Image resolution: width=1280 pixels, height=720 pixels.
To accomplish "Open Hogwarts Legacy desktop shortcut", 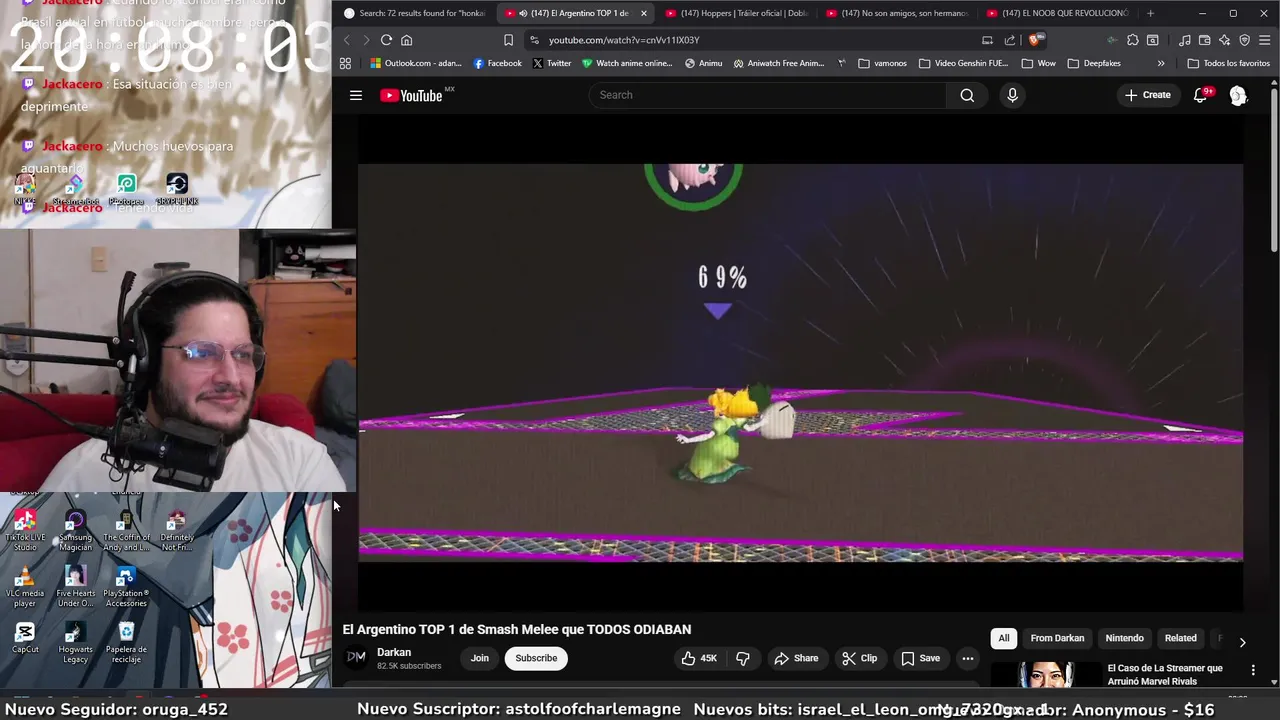I will [x=75, y=642].
